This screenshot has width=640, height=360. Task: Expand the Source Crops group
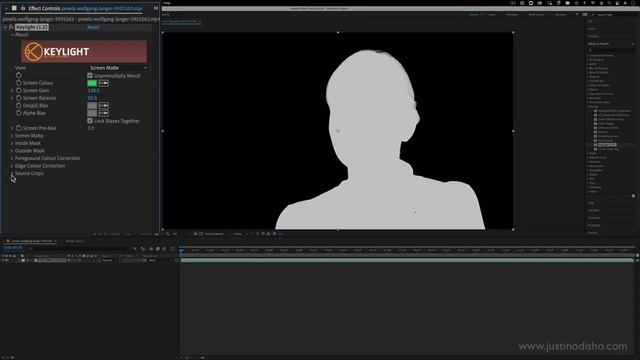pyautogui.click(x=12, y=173)
